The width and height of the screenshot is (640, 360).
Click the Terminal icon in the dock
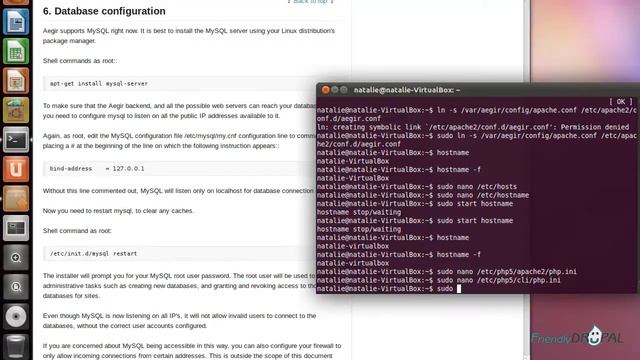click(x=16, y=140)
